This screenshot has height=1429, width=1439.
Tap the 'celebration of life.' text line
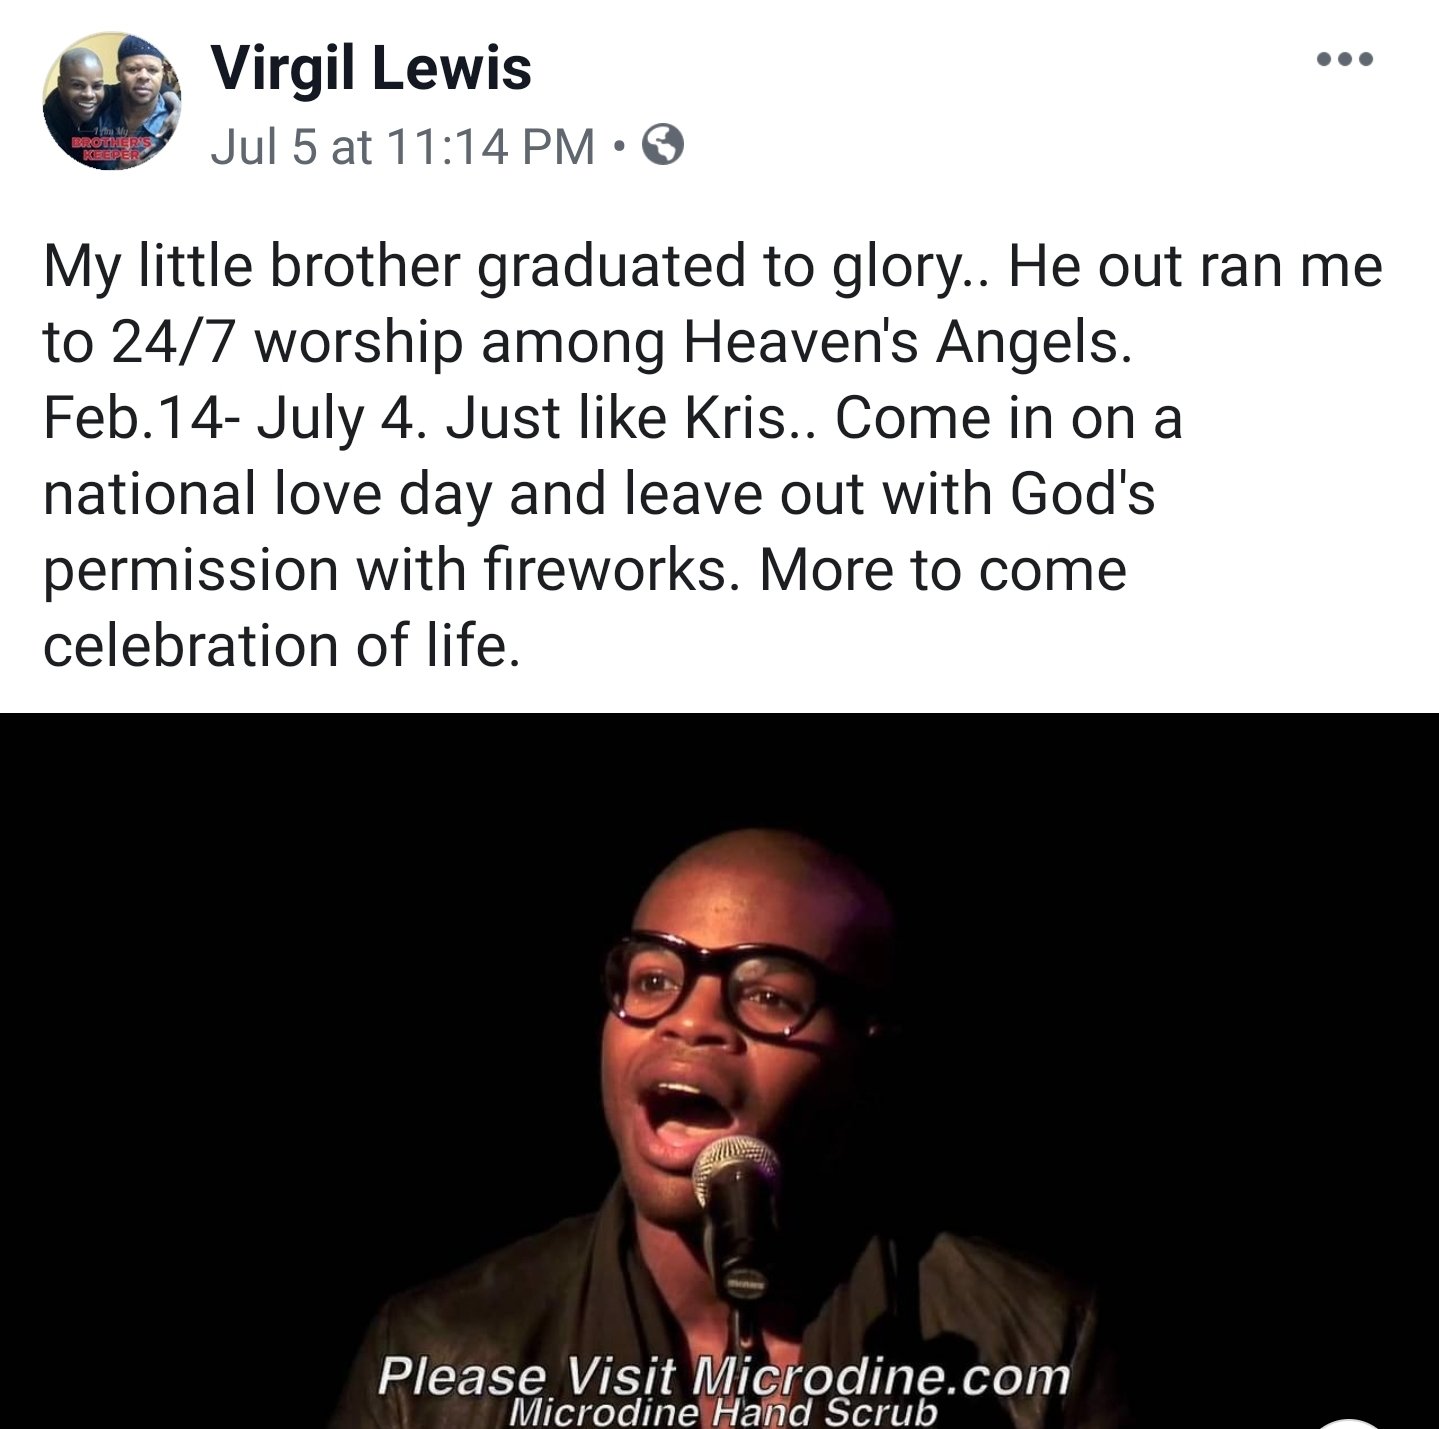pyautogui.click(x=282, y=645)
